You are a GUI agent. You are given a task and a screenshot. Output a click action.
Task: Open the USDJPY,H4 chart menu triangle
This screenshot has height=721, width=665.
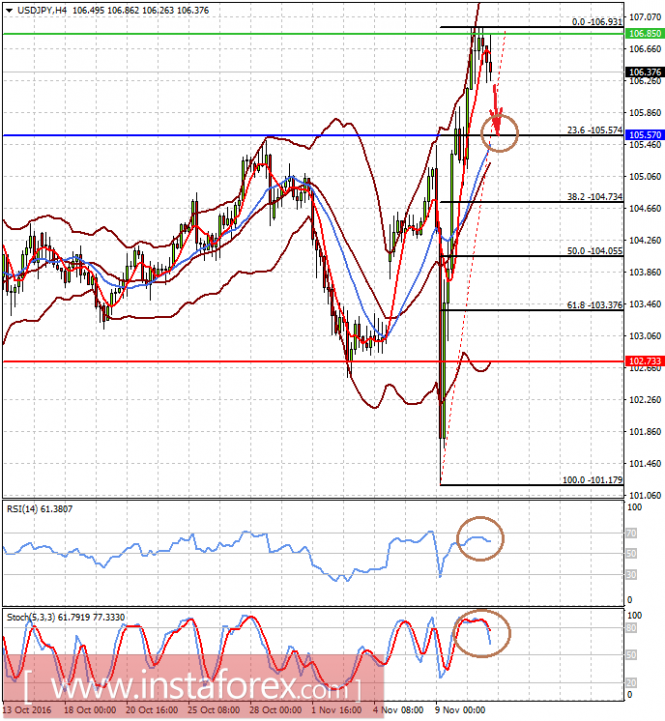tap(9, 10)
